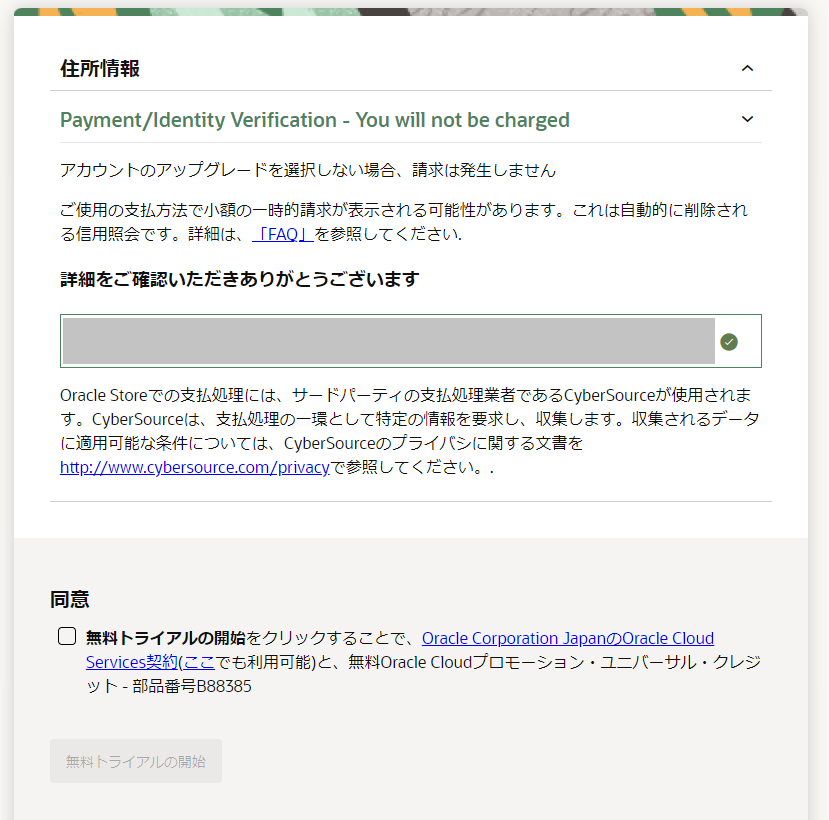Screen dimensions: 829x820
Task: Tick the 無料トライアルの開始 agreement checkbox
Action: point(67,636)
